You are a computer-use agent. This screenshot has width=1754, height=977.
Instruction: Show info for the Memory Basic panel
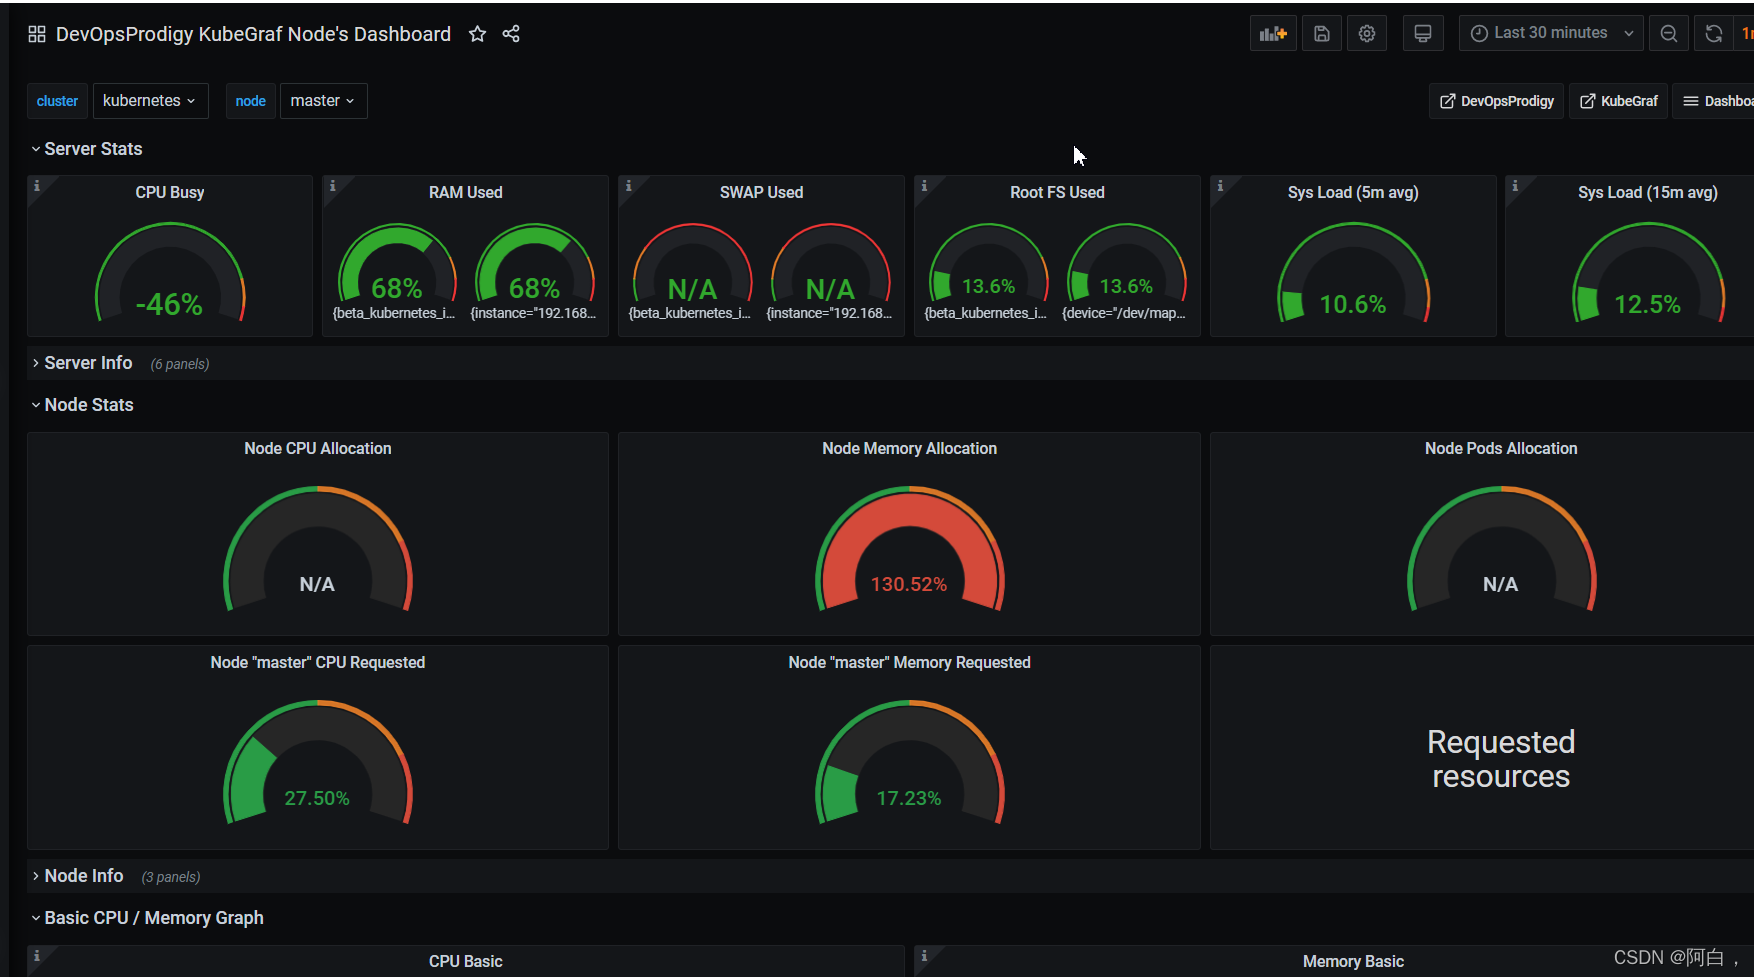pyautogui.click(x=925, y=956)
